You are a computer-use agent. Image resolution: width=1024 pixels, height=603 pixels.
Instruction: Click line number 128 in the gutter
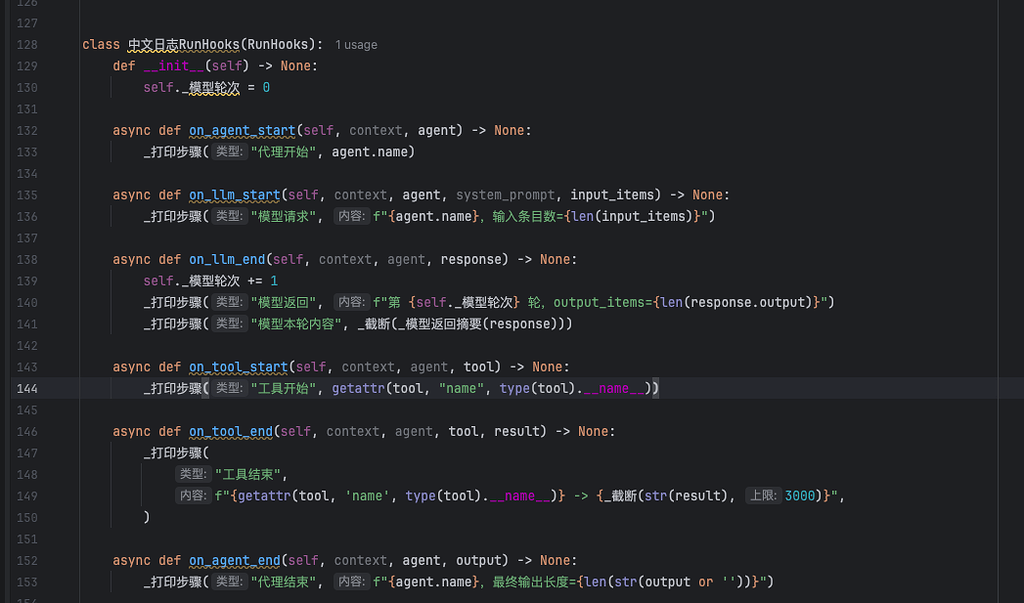coord(27,45)
